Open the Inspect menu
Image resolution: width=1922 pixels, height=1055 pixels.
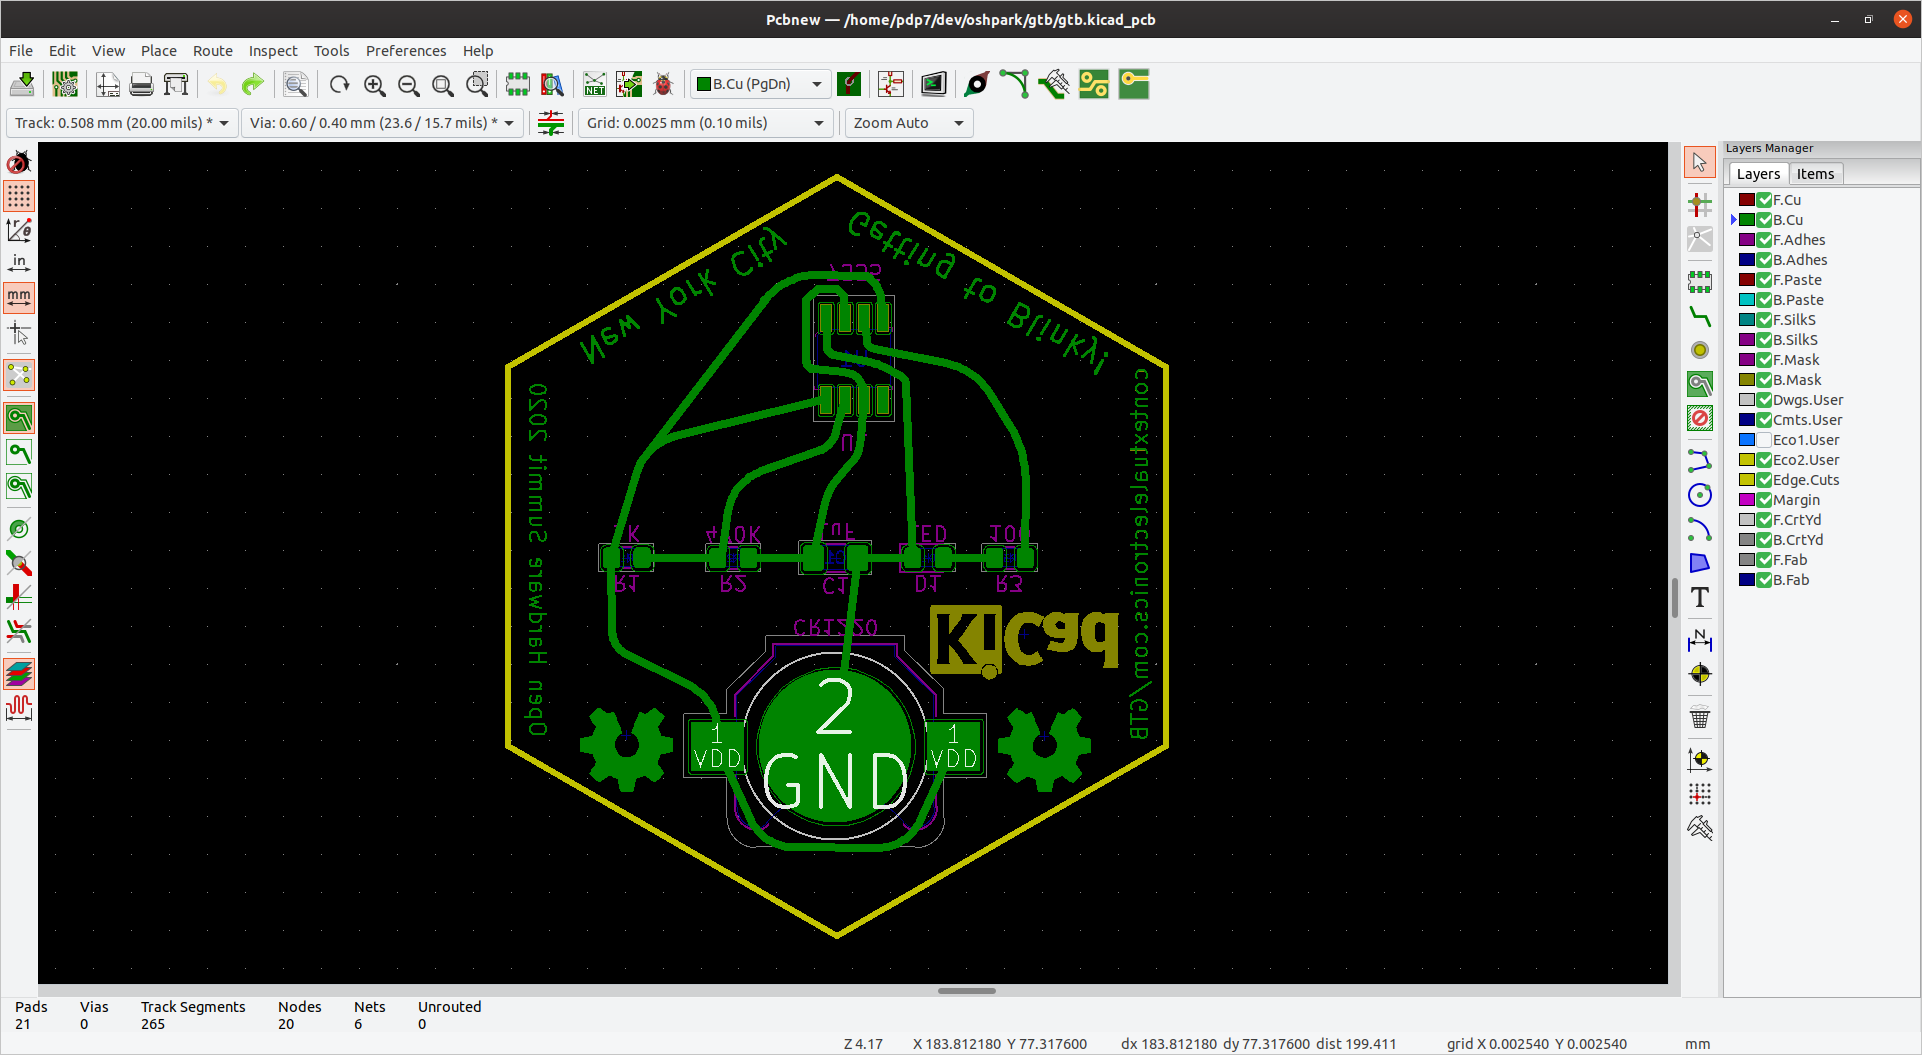273,51
